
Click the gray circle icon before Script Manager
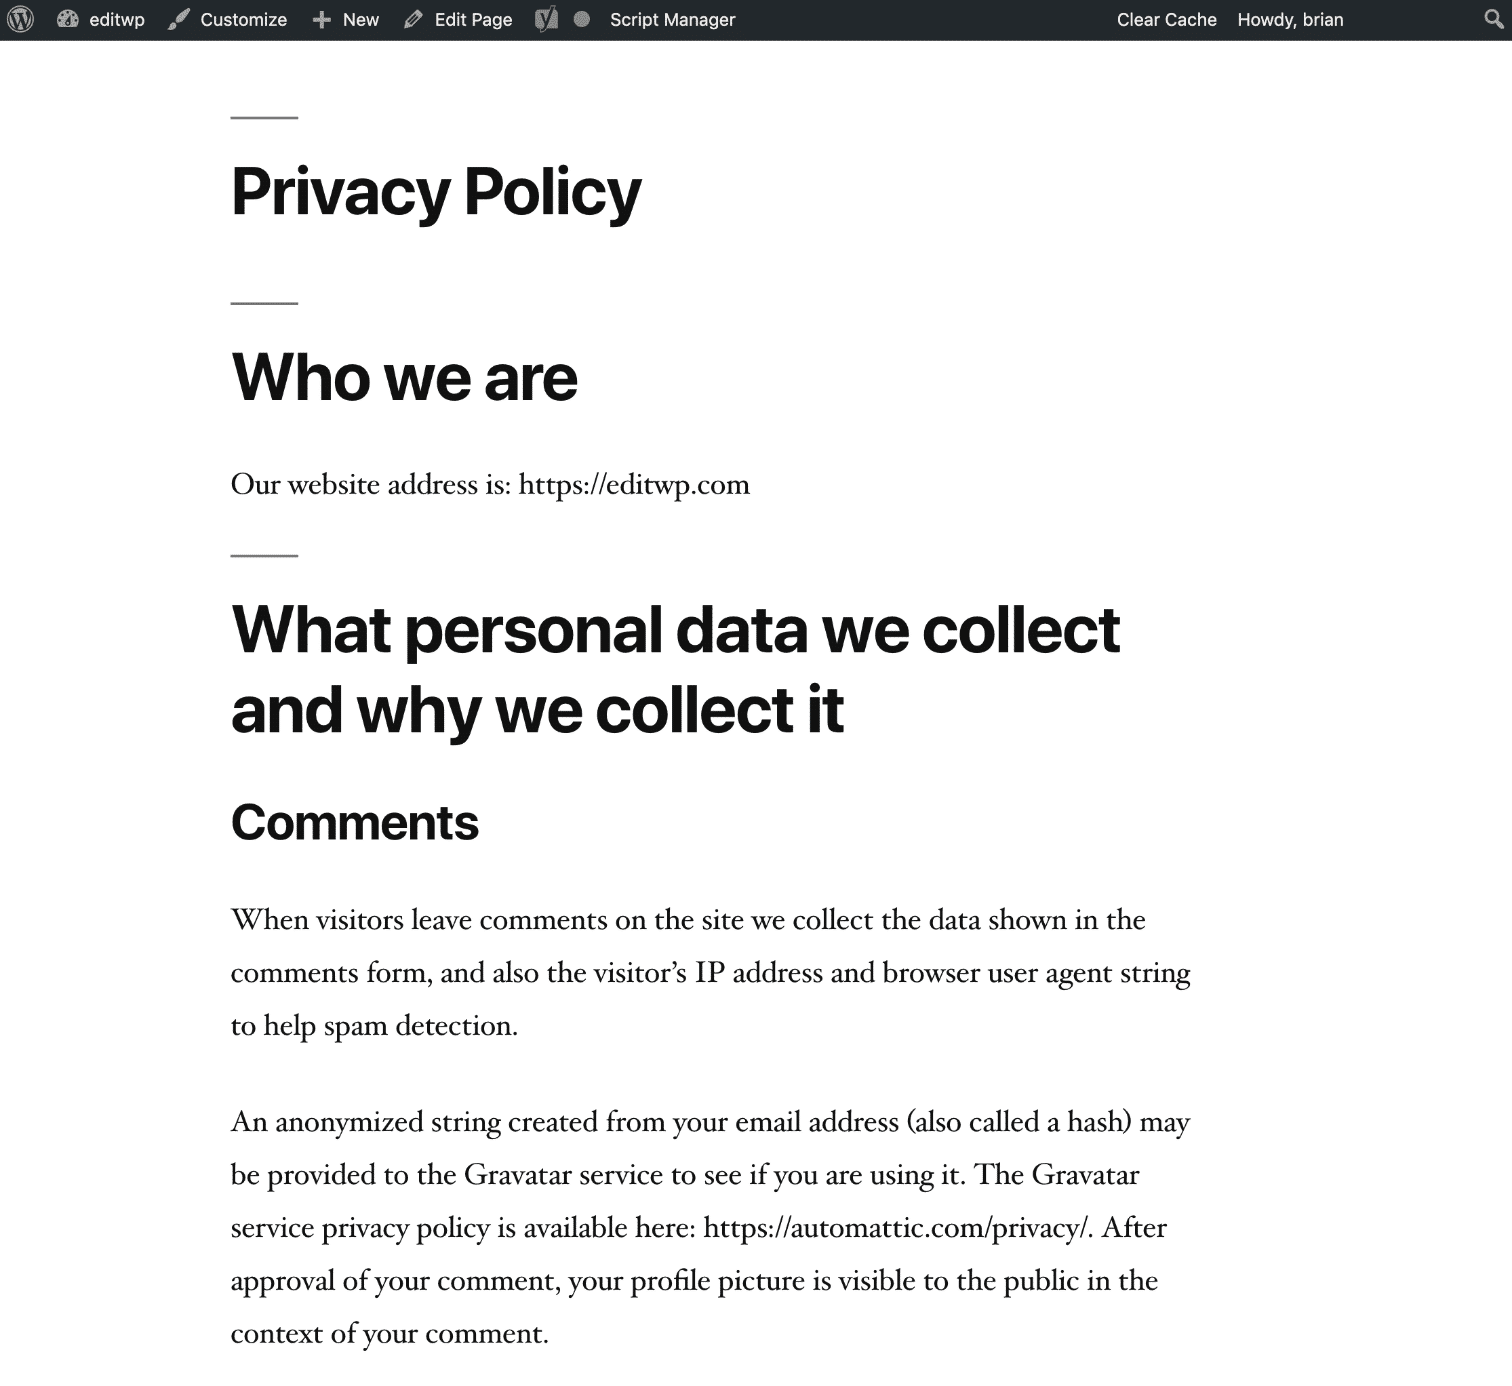582,19
